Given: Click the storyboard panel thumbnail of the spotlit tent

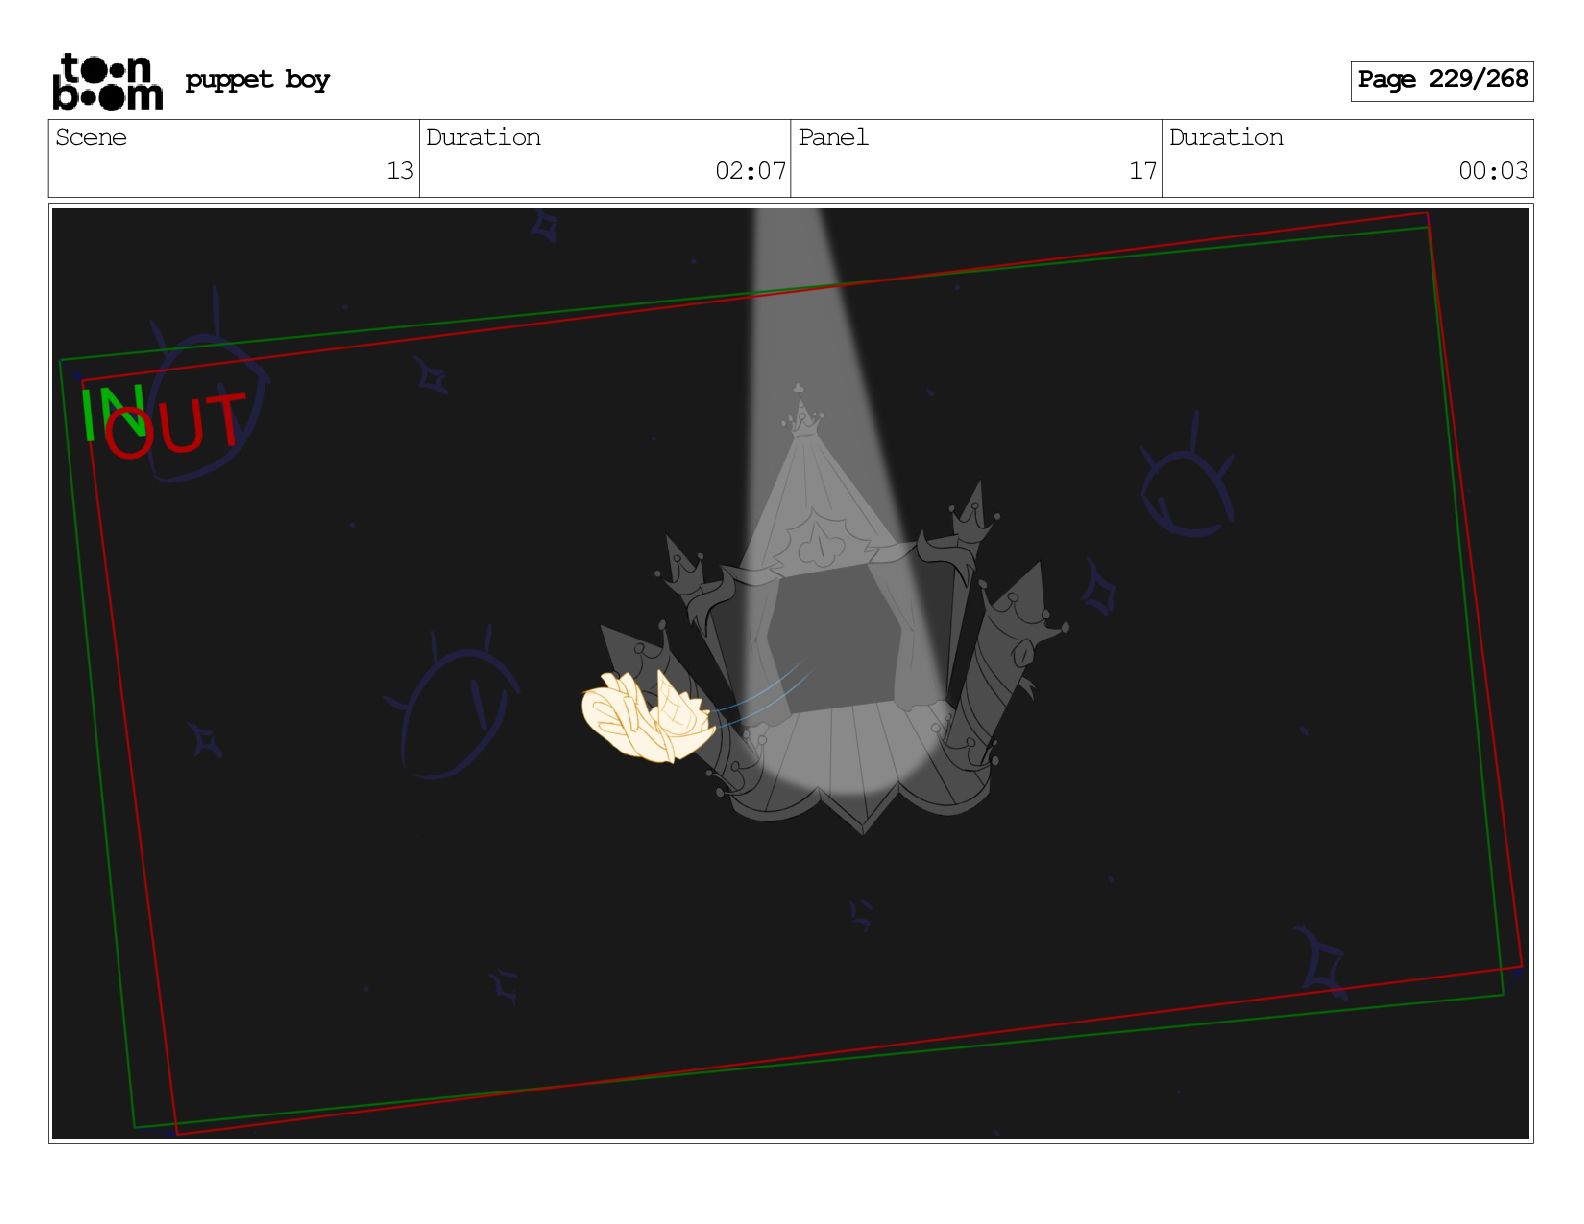Looking at the screenshot, I should [x=790, y=673].
